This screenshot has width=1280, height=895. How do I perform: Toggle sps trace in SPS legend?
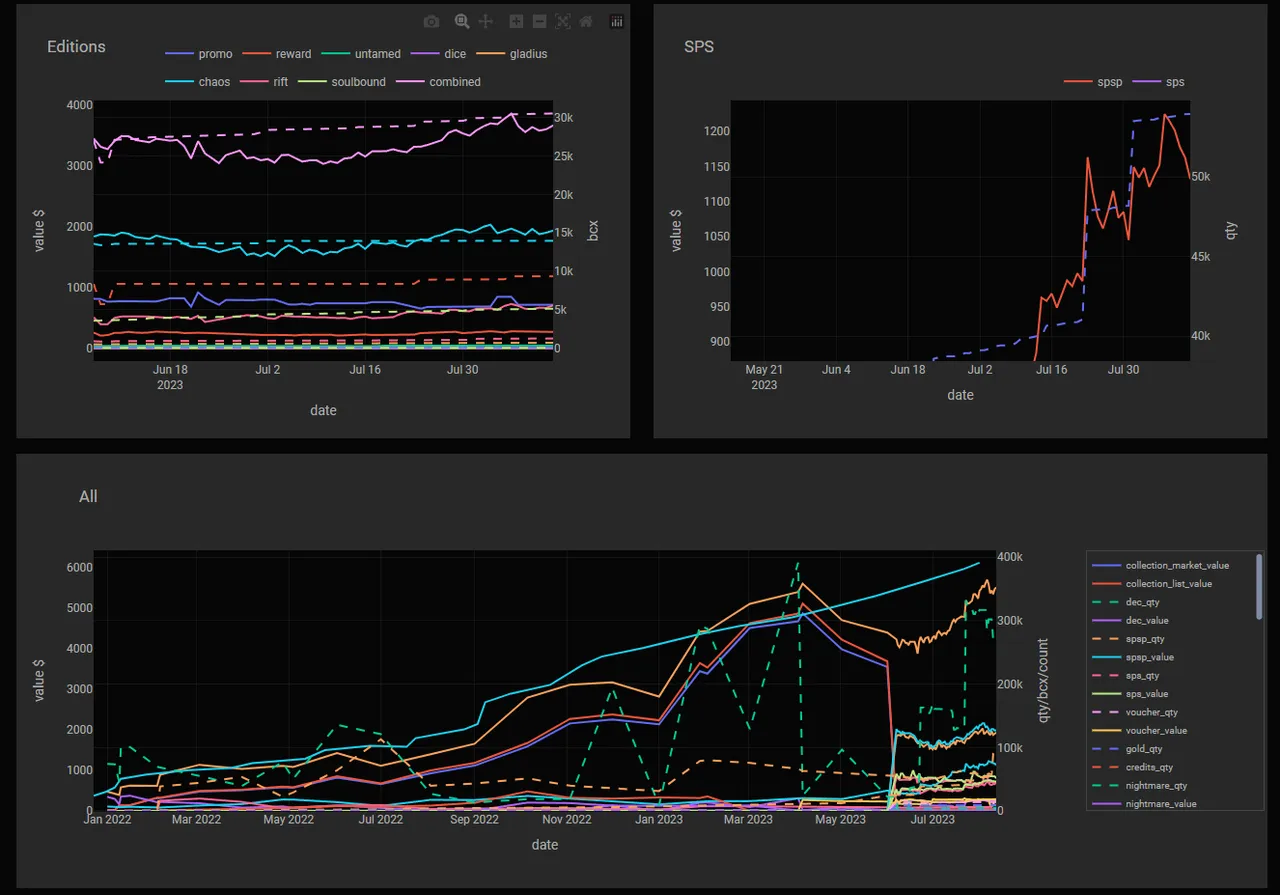pos(1159,82)
